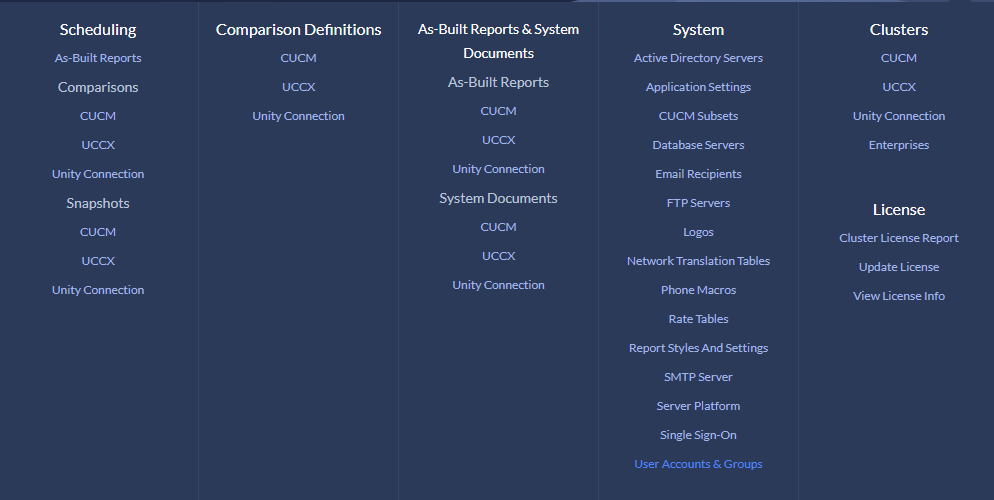Open CUCM under Scheduling Comparisons
Image resolution: width=994 pixels, height=500 pixels.
tap(98, 116)
